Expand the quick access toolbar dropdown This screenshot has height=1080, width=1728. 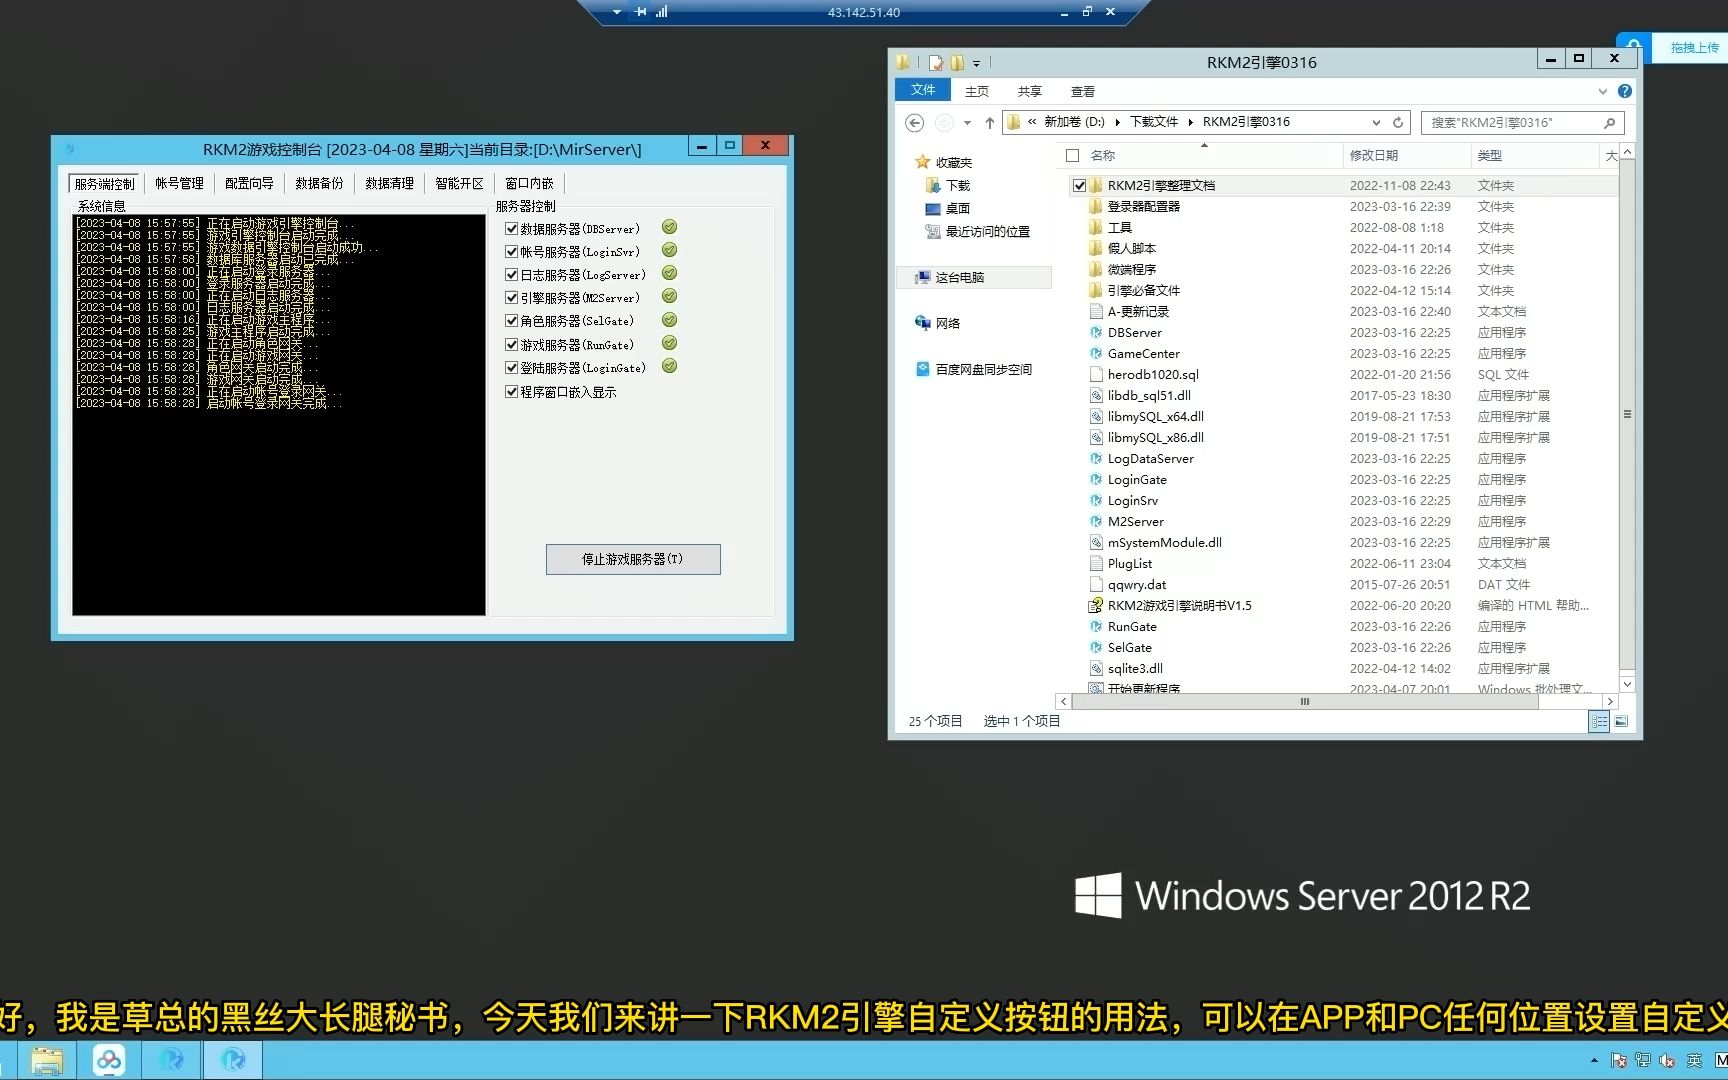(x=976, y=62)
